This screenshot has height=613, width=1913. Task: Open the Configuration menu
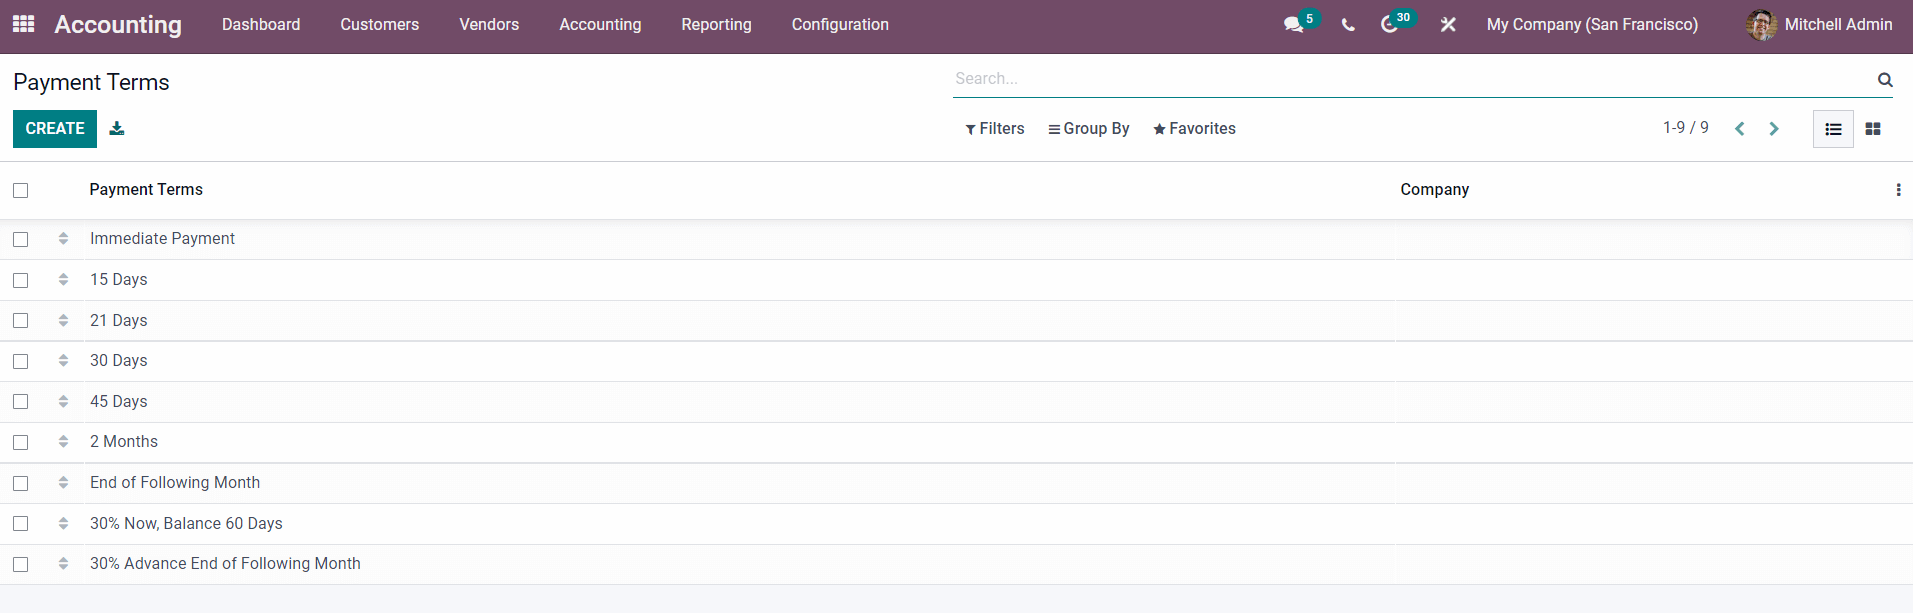[840, 24]
